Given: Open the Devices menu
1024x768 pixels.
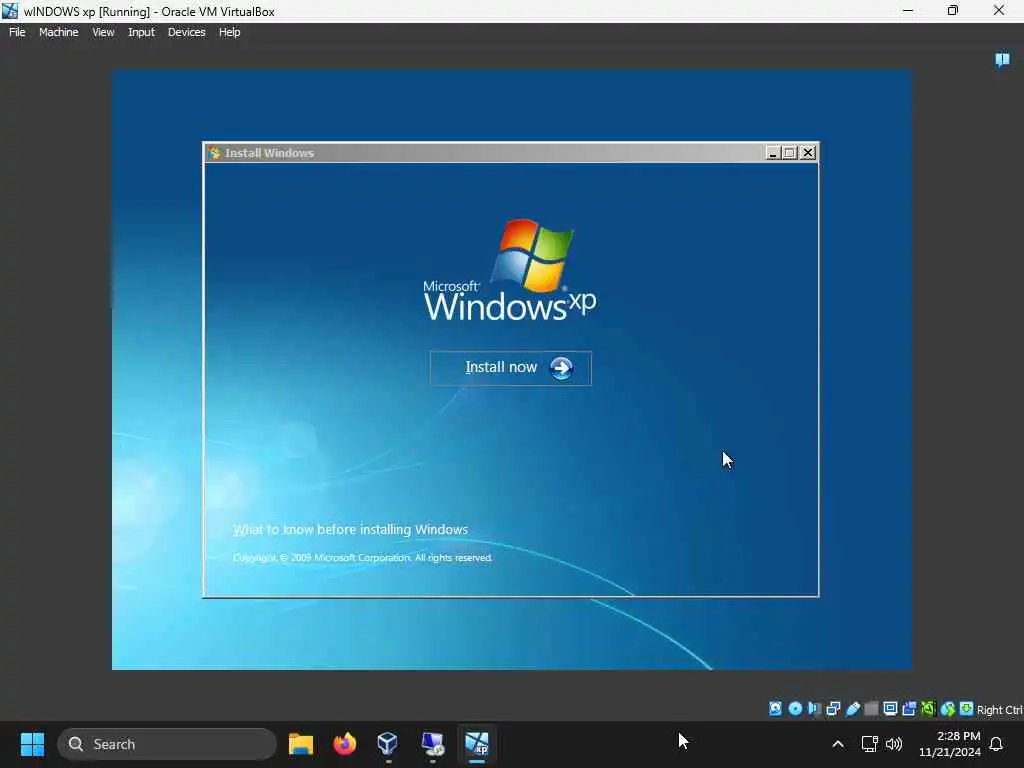Looking at the screenshot, I should point(186,32).
